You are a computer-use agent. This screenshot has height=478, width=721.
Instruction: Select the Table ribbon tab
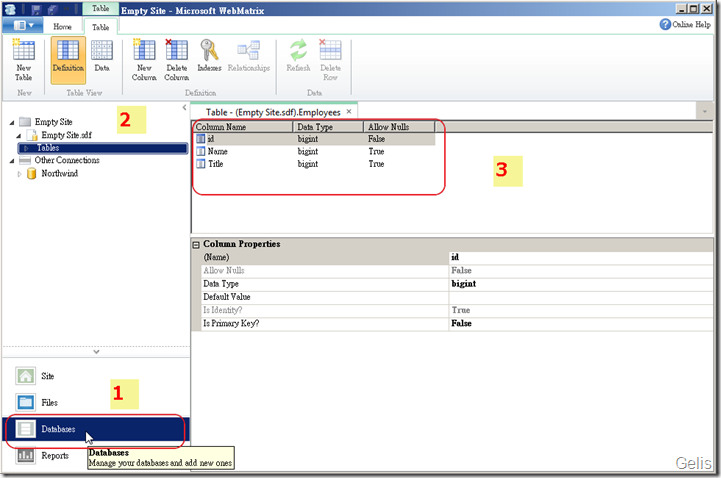coord(100,27)
